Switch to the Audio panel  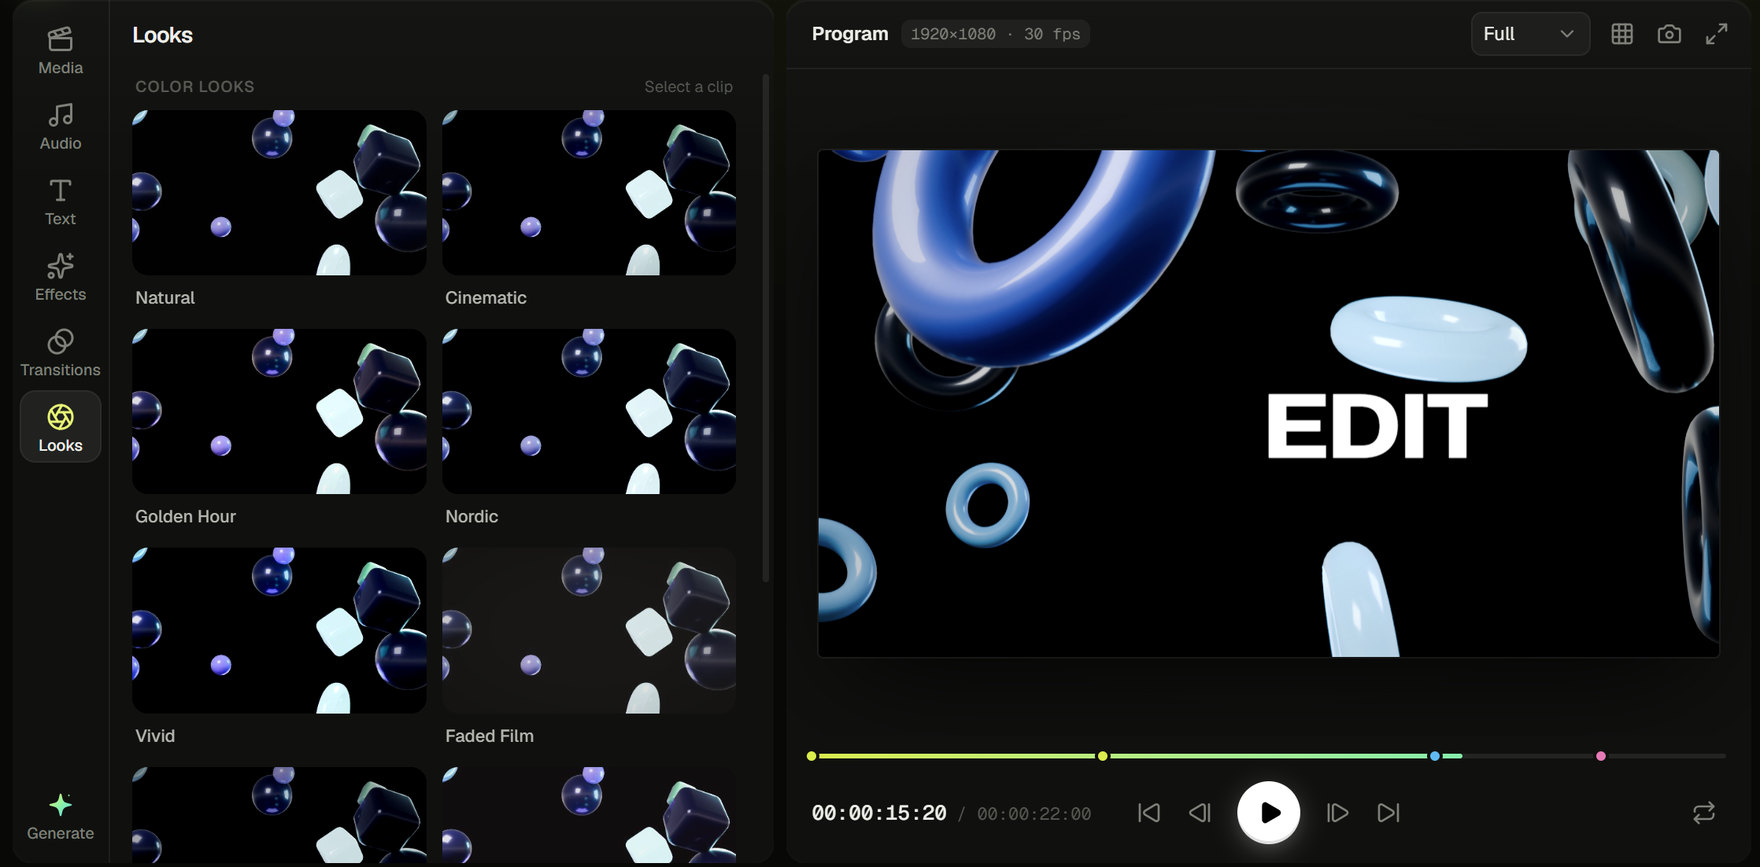tap(60, 127)
